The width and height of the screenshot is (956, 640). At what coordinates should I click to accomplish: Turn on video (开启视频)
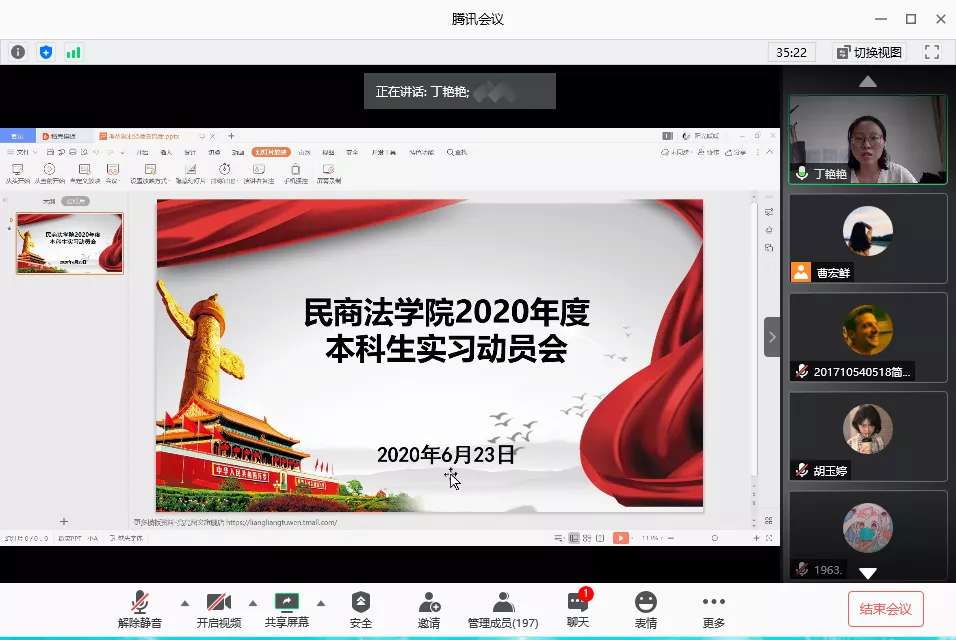tap(219, 609)
